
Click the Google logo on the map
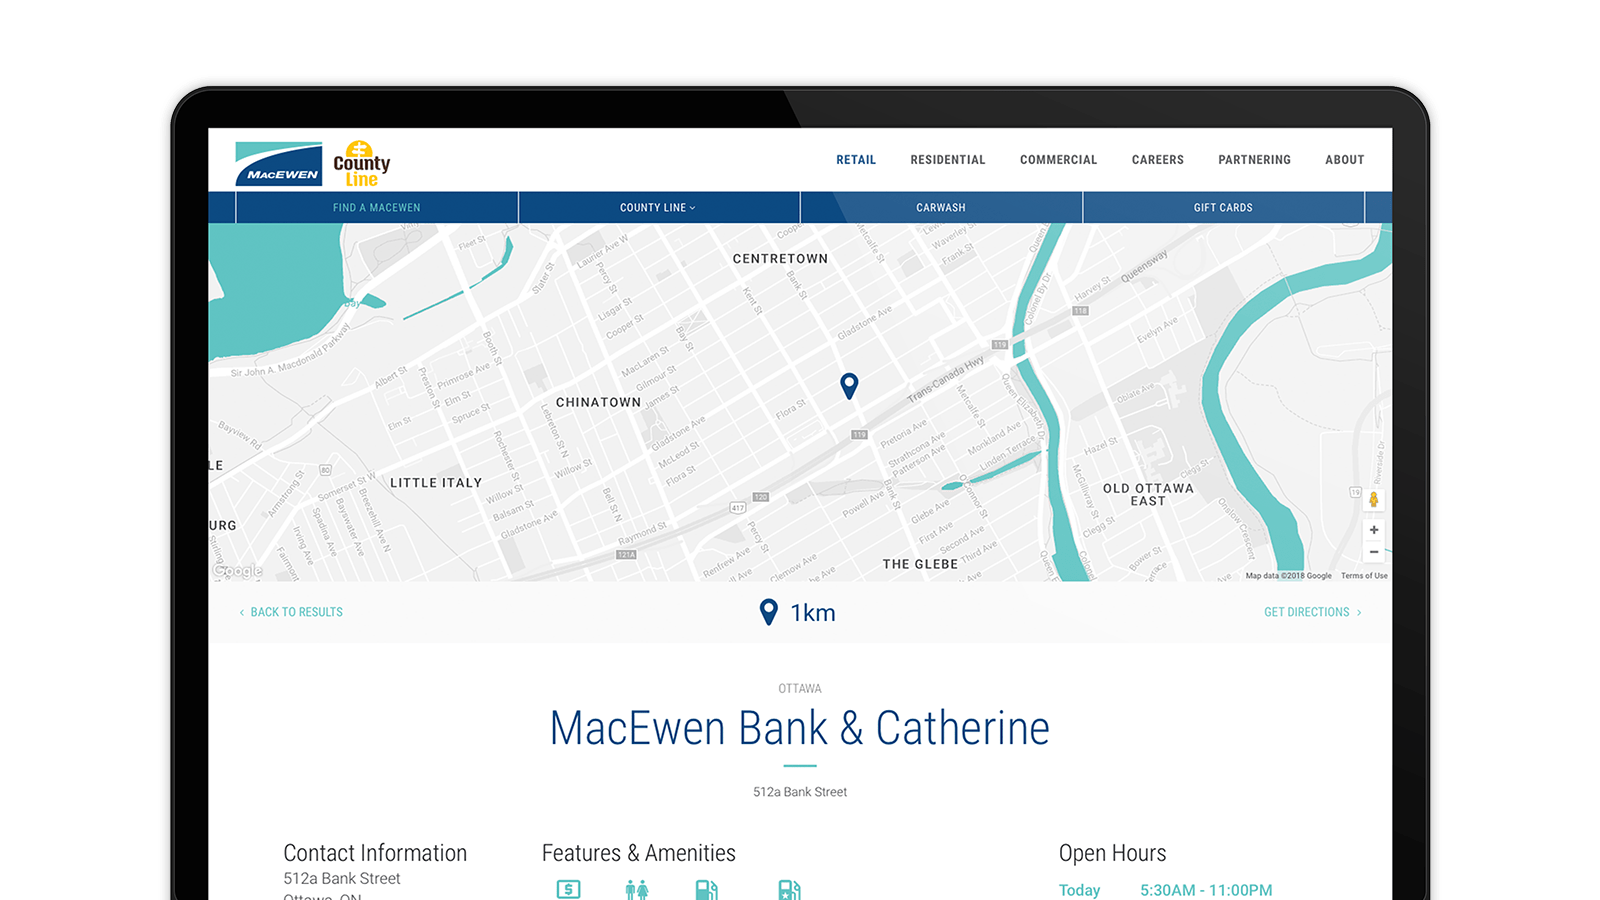coord(238,571)
